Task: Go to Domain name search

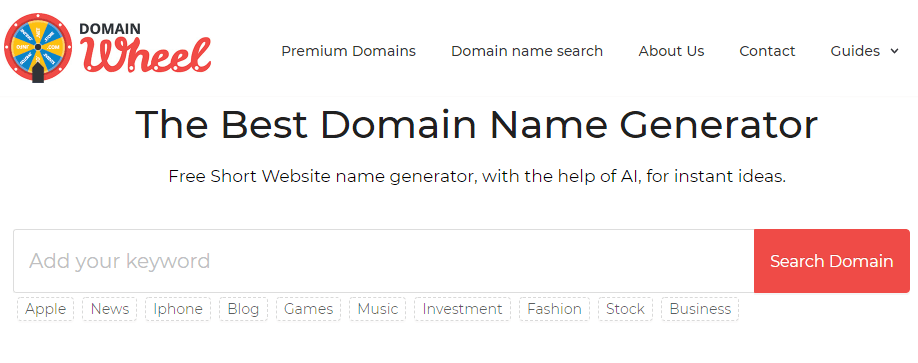Action: pyautogui.click(x=527, y=52)
